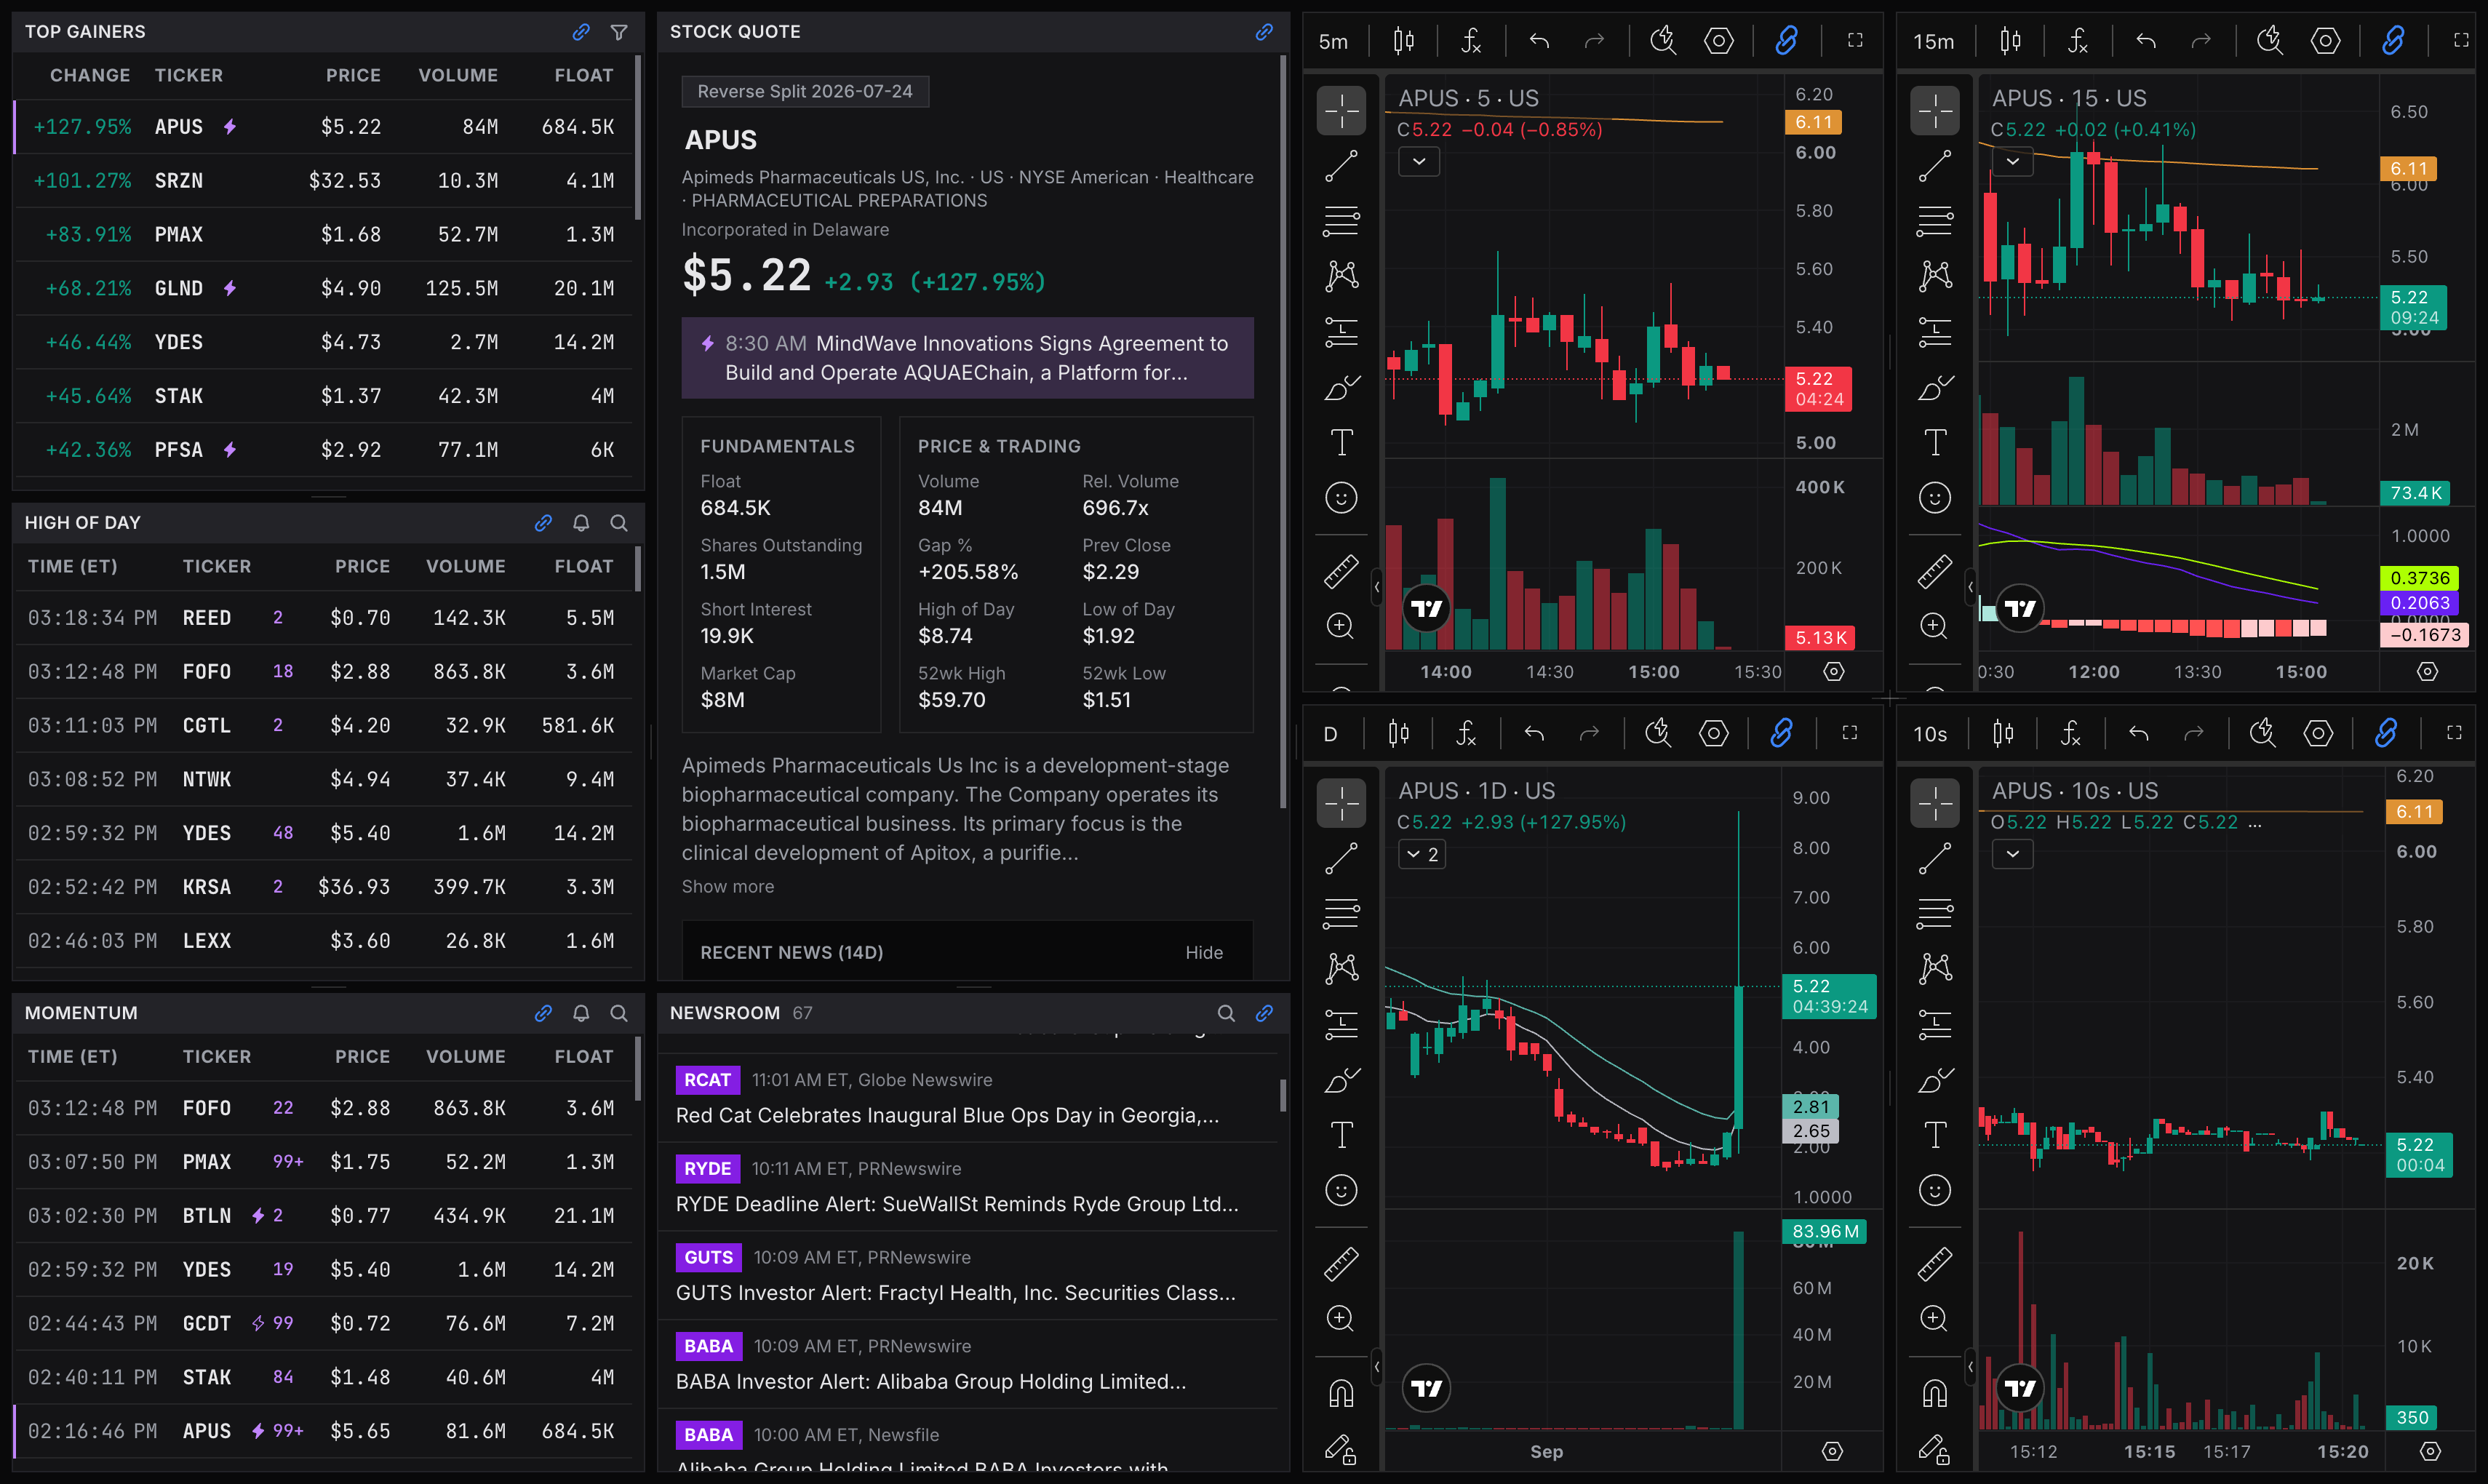Open the 15m timeframe selector
Image resolution: width=2488 pixels, height=1484 pixels.
click(1933, 42)
